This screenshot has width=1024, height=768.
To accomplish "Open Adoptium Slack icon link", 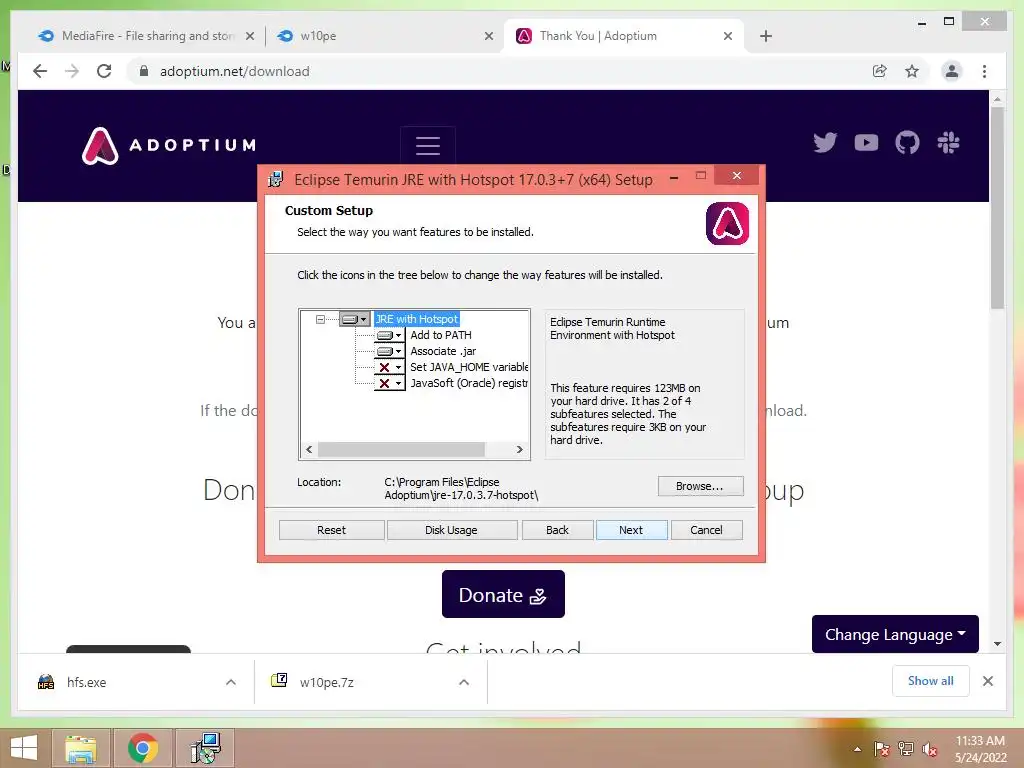I will 948,142.
